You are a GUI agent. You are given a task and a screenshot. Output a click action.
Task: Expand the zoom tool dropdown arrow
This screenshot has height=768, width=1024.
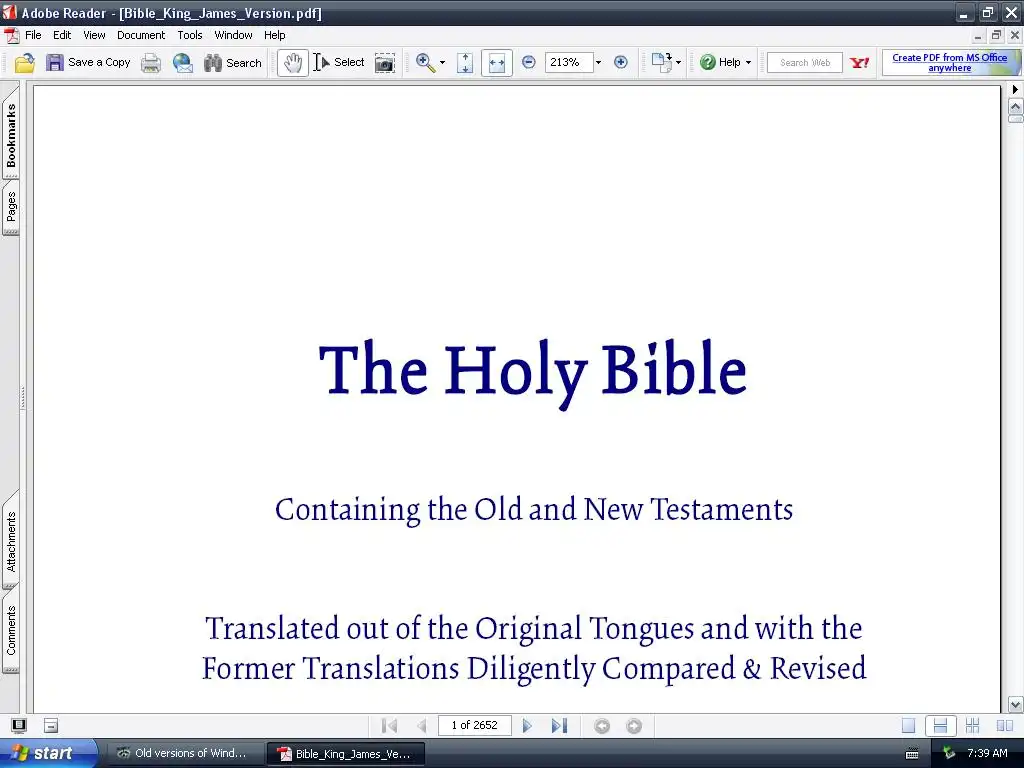442,63
